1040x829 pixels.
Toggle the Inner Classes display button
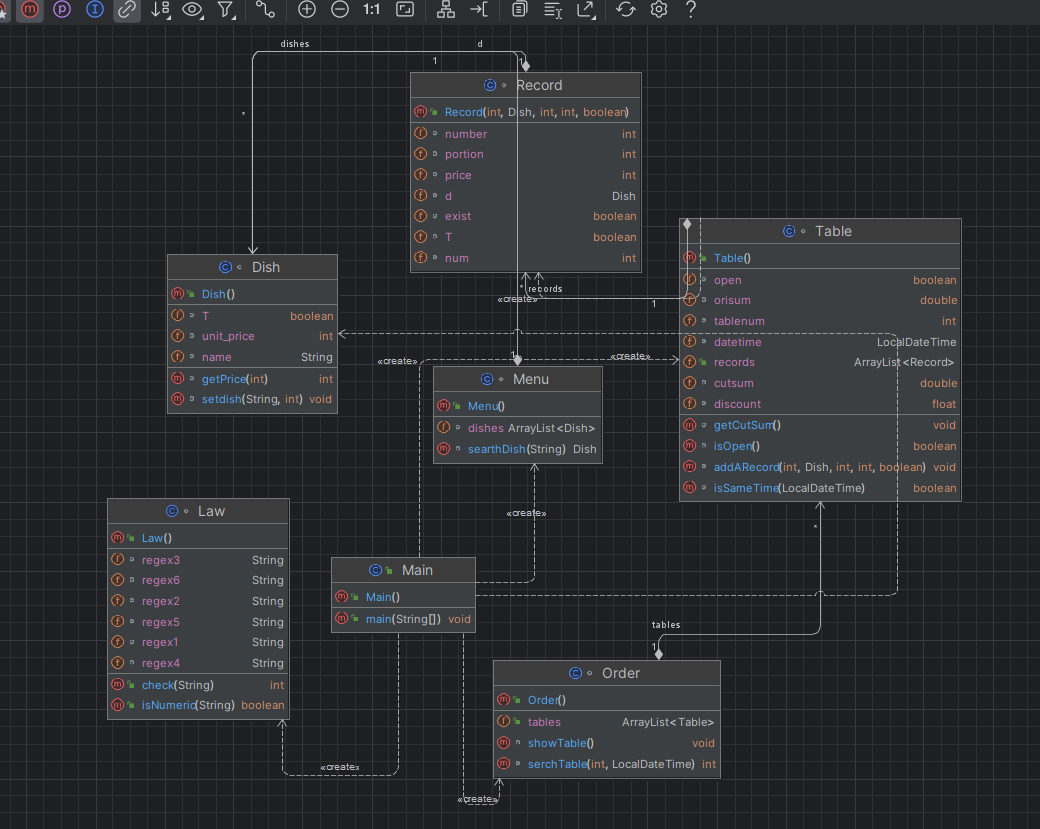(x=95, y=10)
